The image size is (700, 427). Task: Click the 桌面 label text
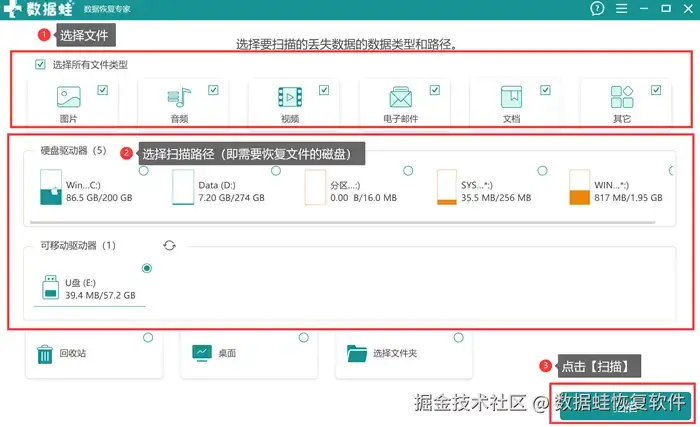point(227,353)
